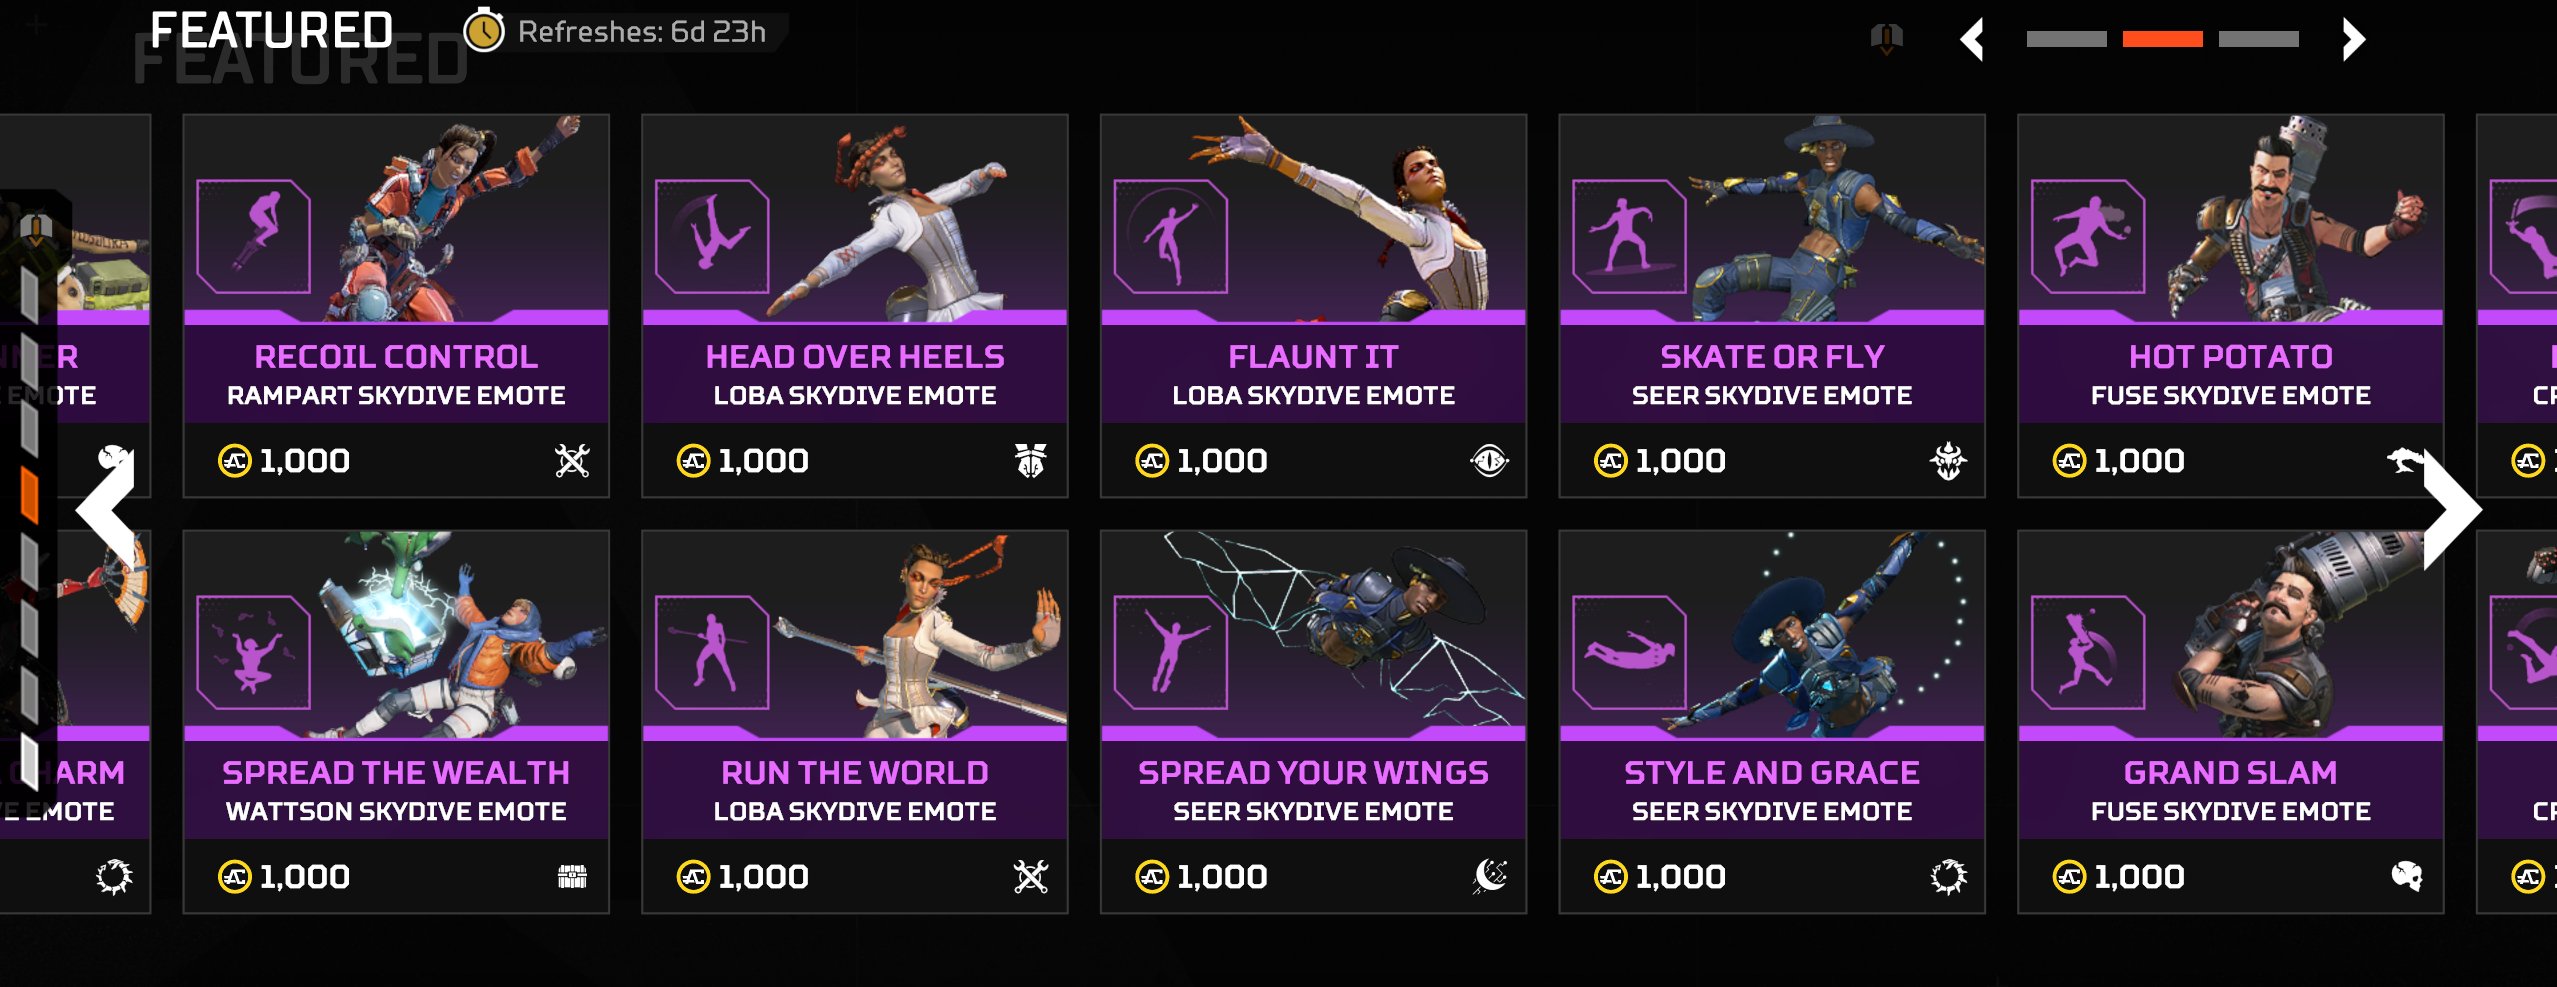Click the Recoil Control emote pose icon

253,237
